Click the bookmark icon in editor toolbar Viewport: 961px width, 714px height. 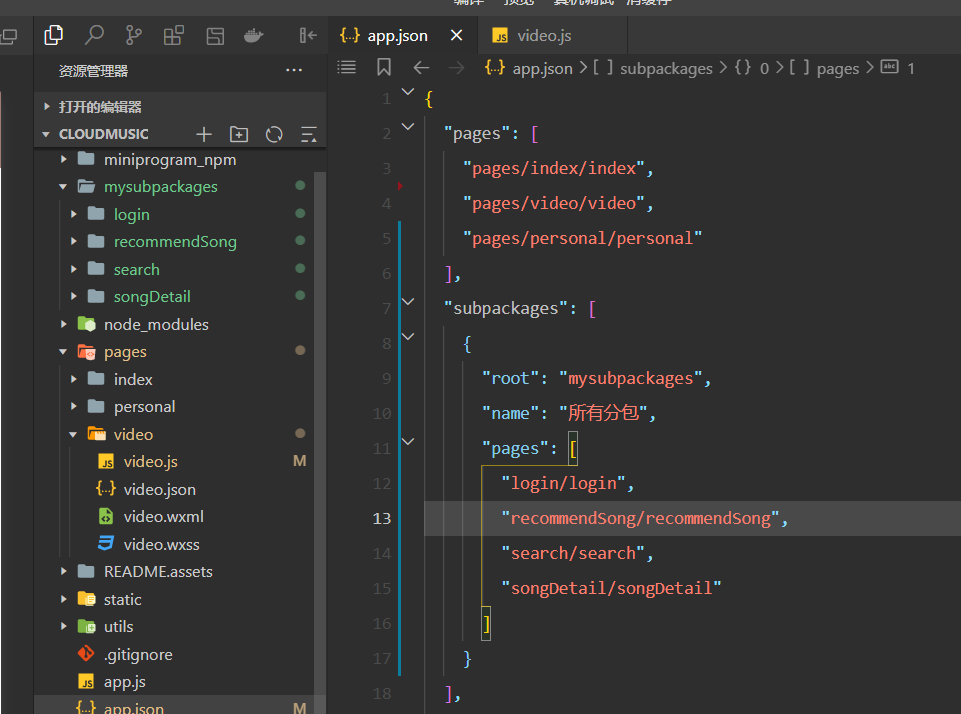[384, 68]
